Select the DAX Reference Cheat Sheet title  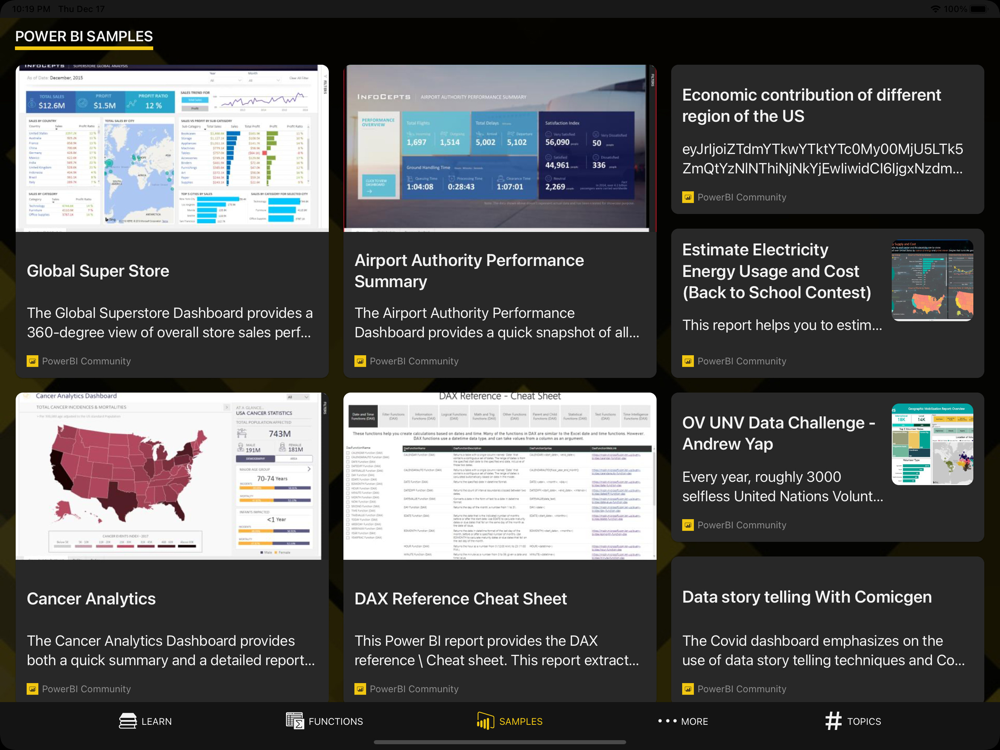tap(460, 599)
